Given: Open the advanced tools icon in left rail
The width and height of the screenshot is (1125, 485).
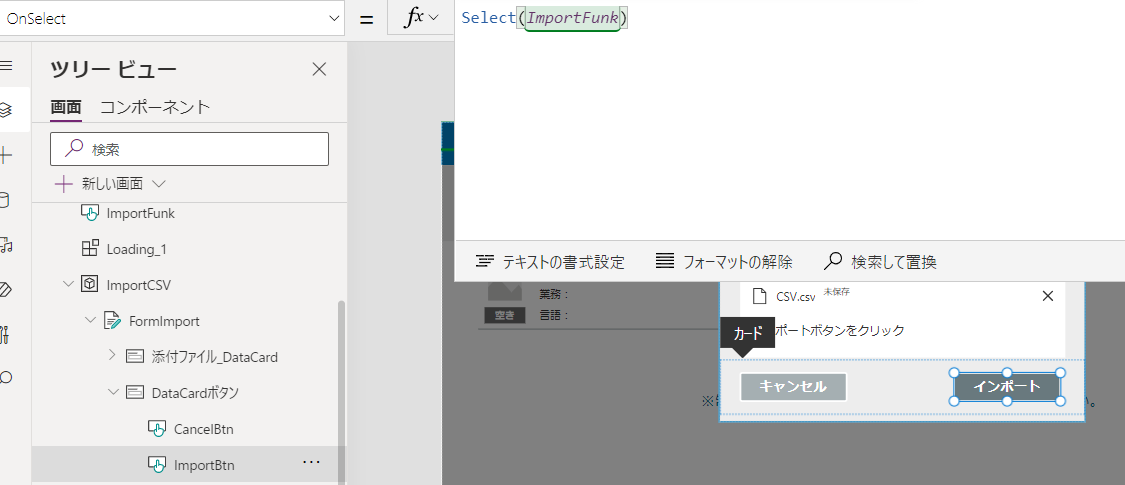Looking at the screenshot, I should click(5, 334).
